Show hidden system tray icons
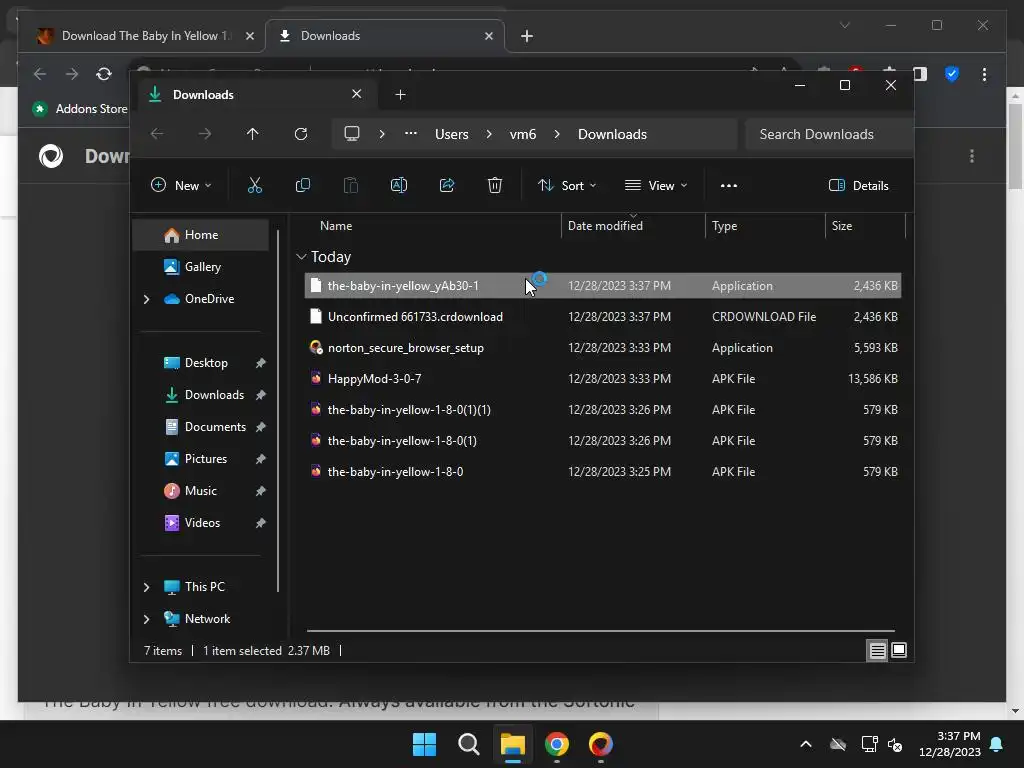This screenshot has height=768, width=1024. 806,744
